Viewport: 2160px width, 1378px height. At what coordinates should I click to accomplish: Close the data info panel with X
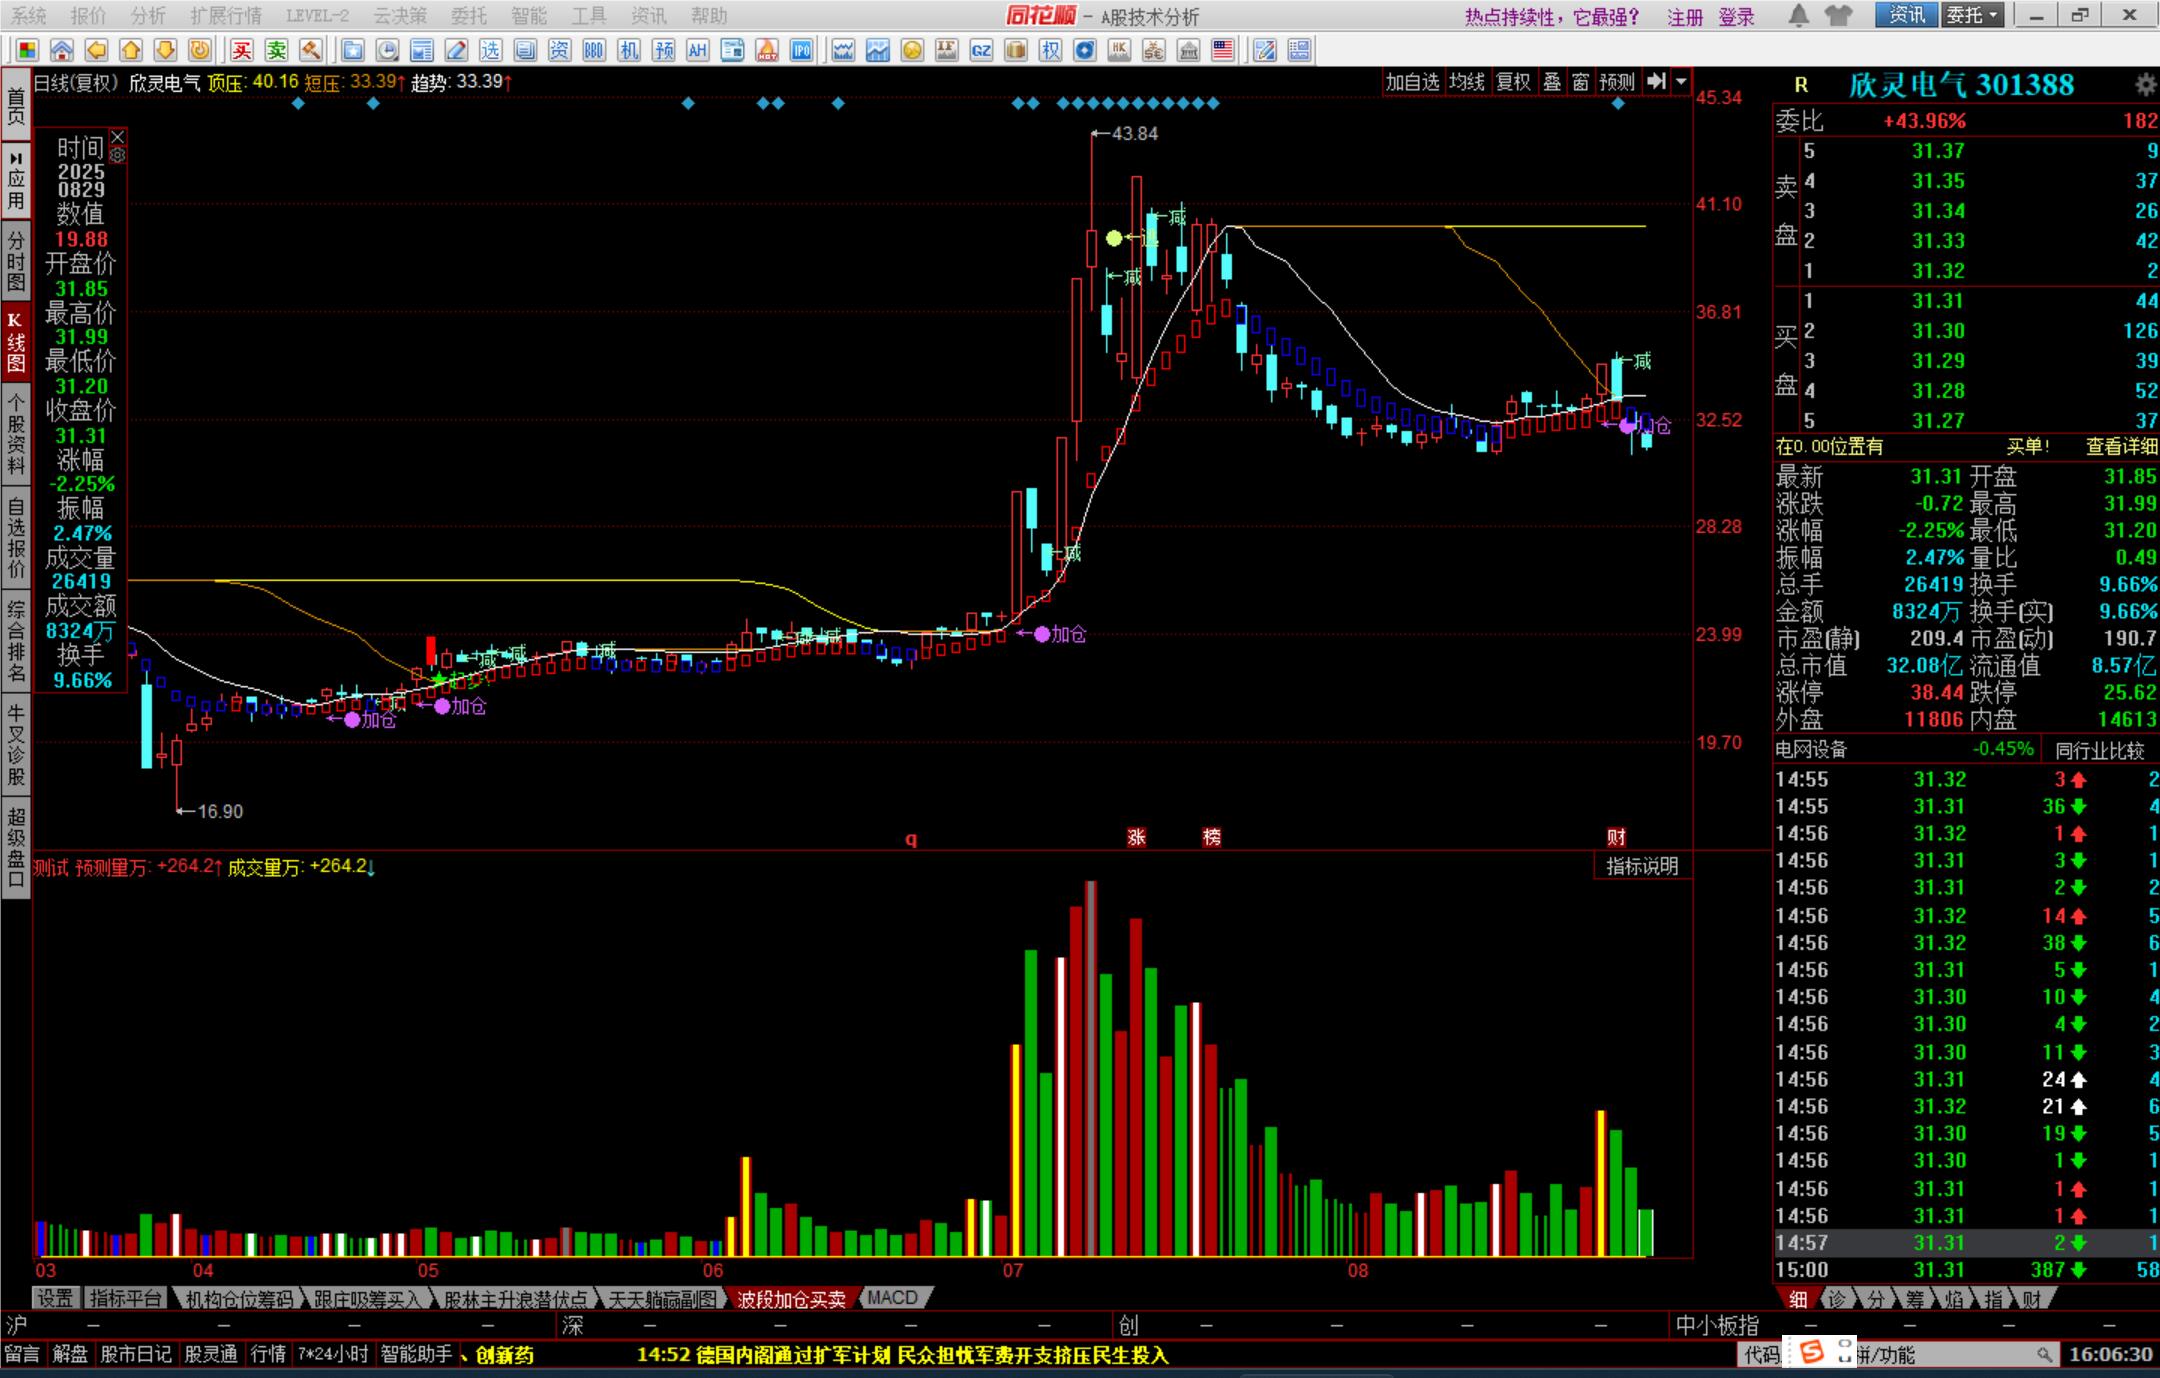point(118,136)
